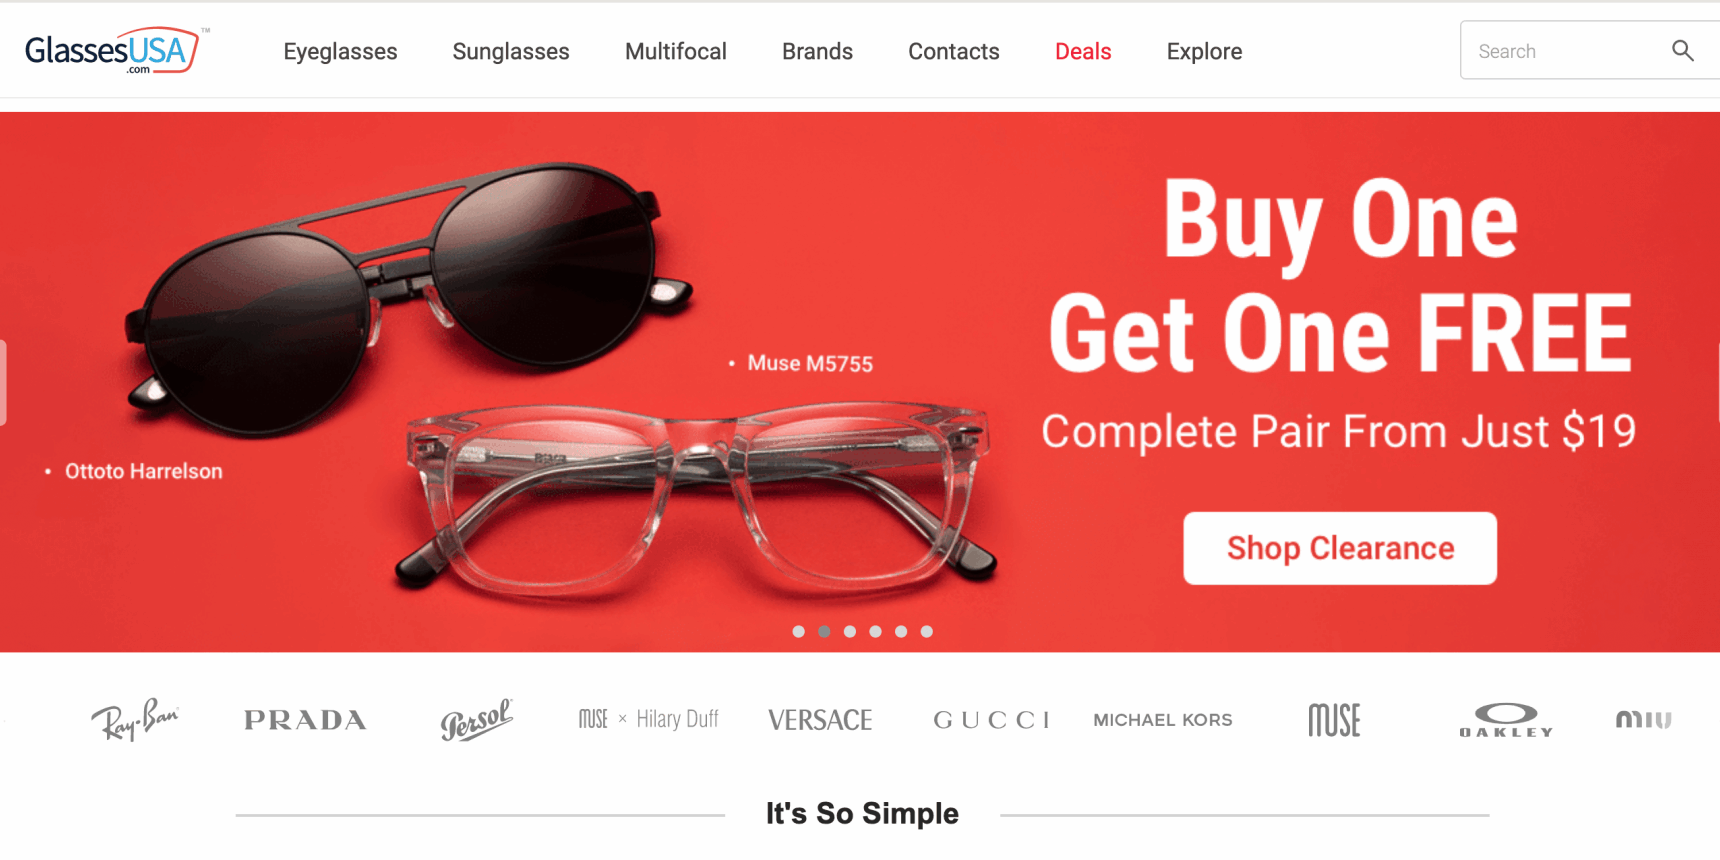The height and width of the screenshot is (860, 1720).
Task: Open the Brands menu
Action: 817,51
